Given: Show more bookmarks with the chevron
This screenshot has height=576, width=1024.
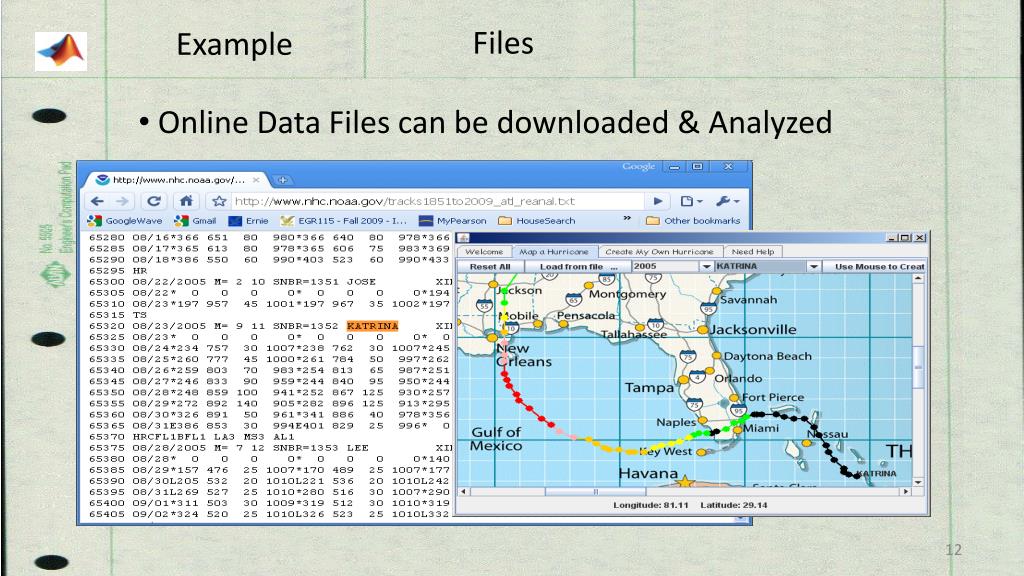Looking at the screenshot, I should 627,218.
